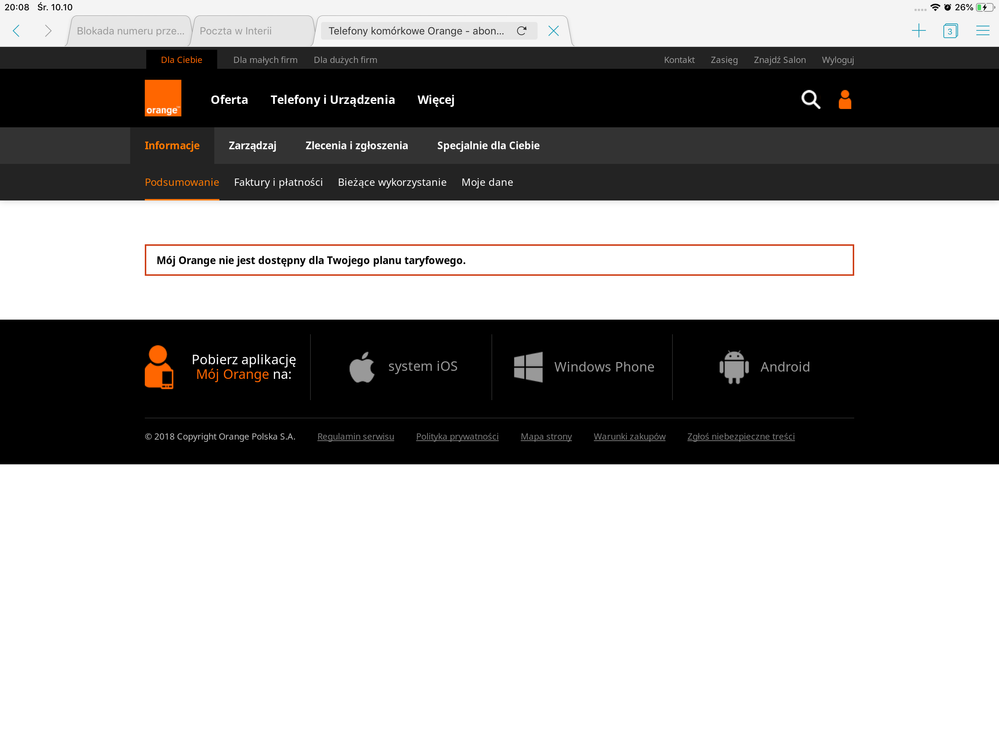Expand the Telefony i Urządzenia menu

332,99
